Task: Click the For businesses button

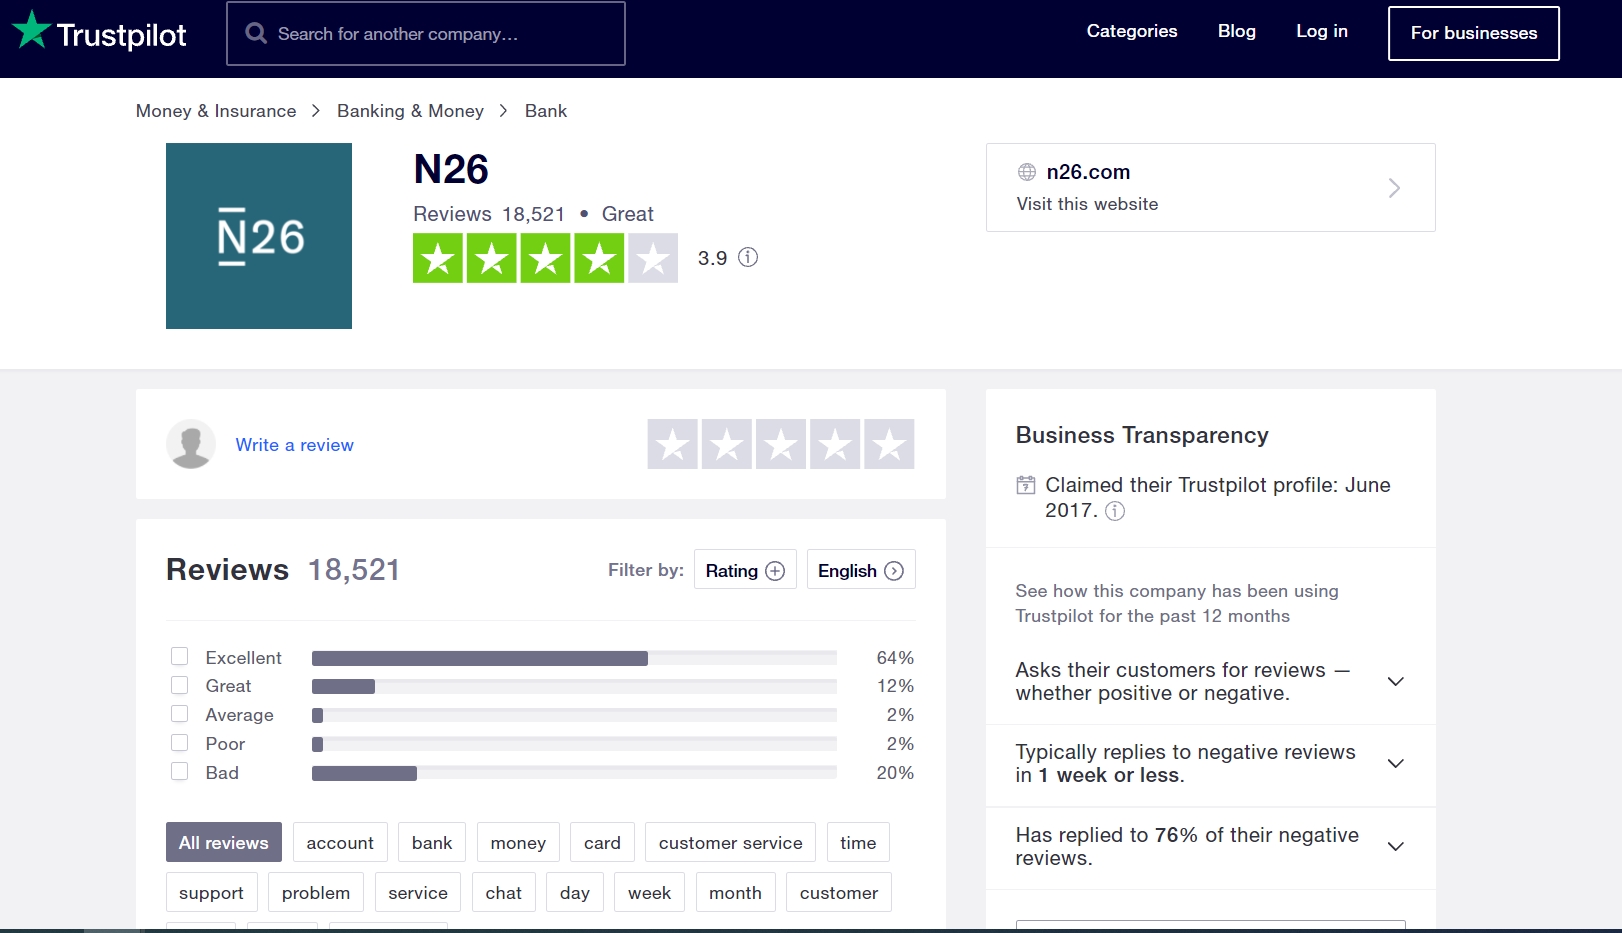Action: [x=1473, y=33]
